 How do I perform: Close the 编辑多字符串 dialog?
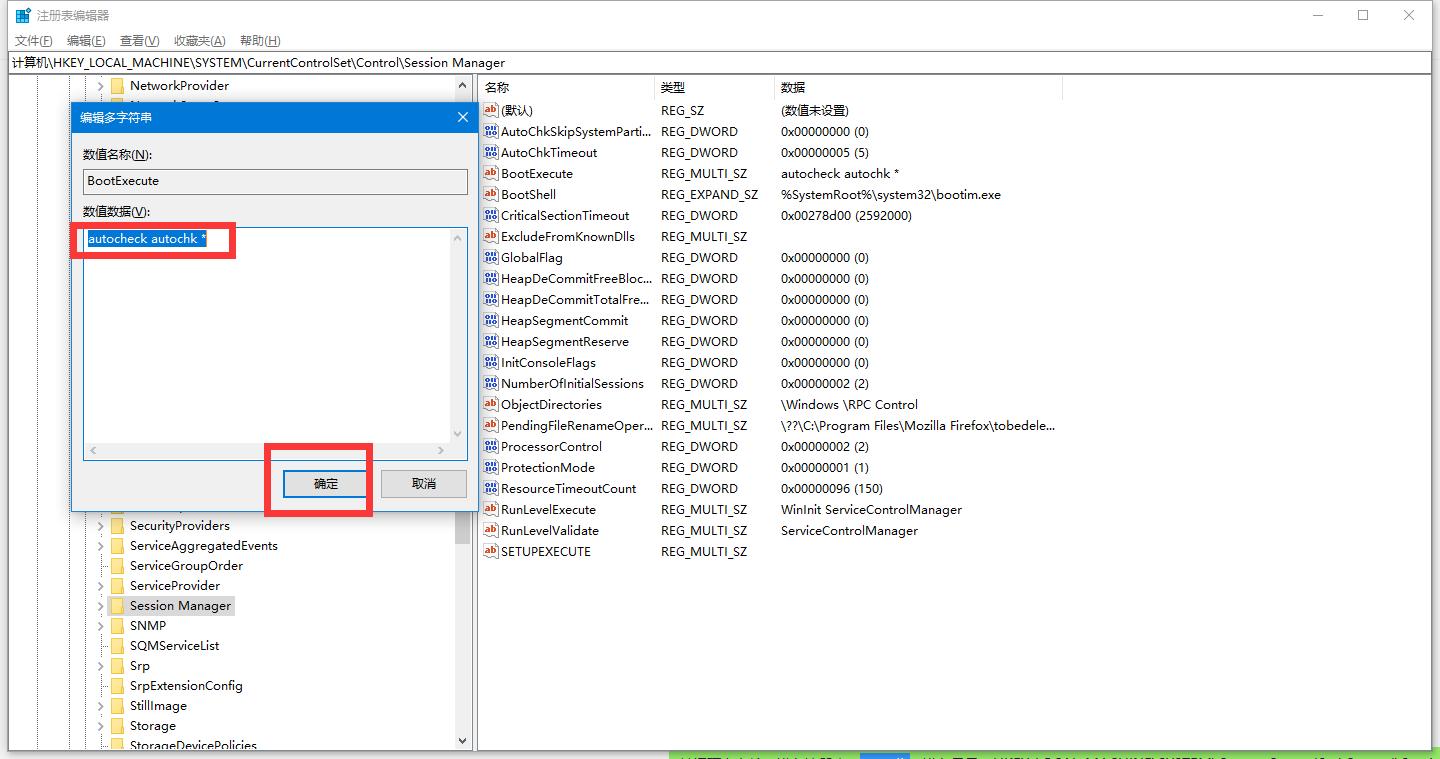(462, 117)
